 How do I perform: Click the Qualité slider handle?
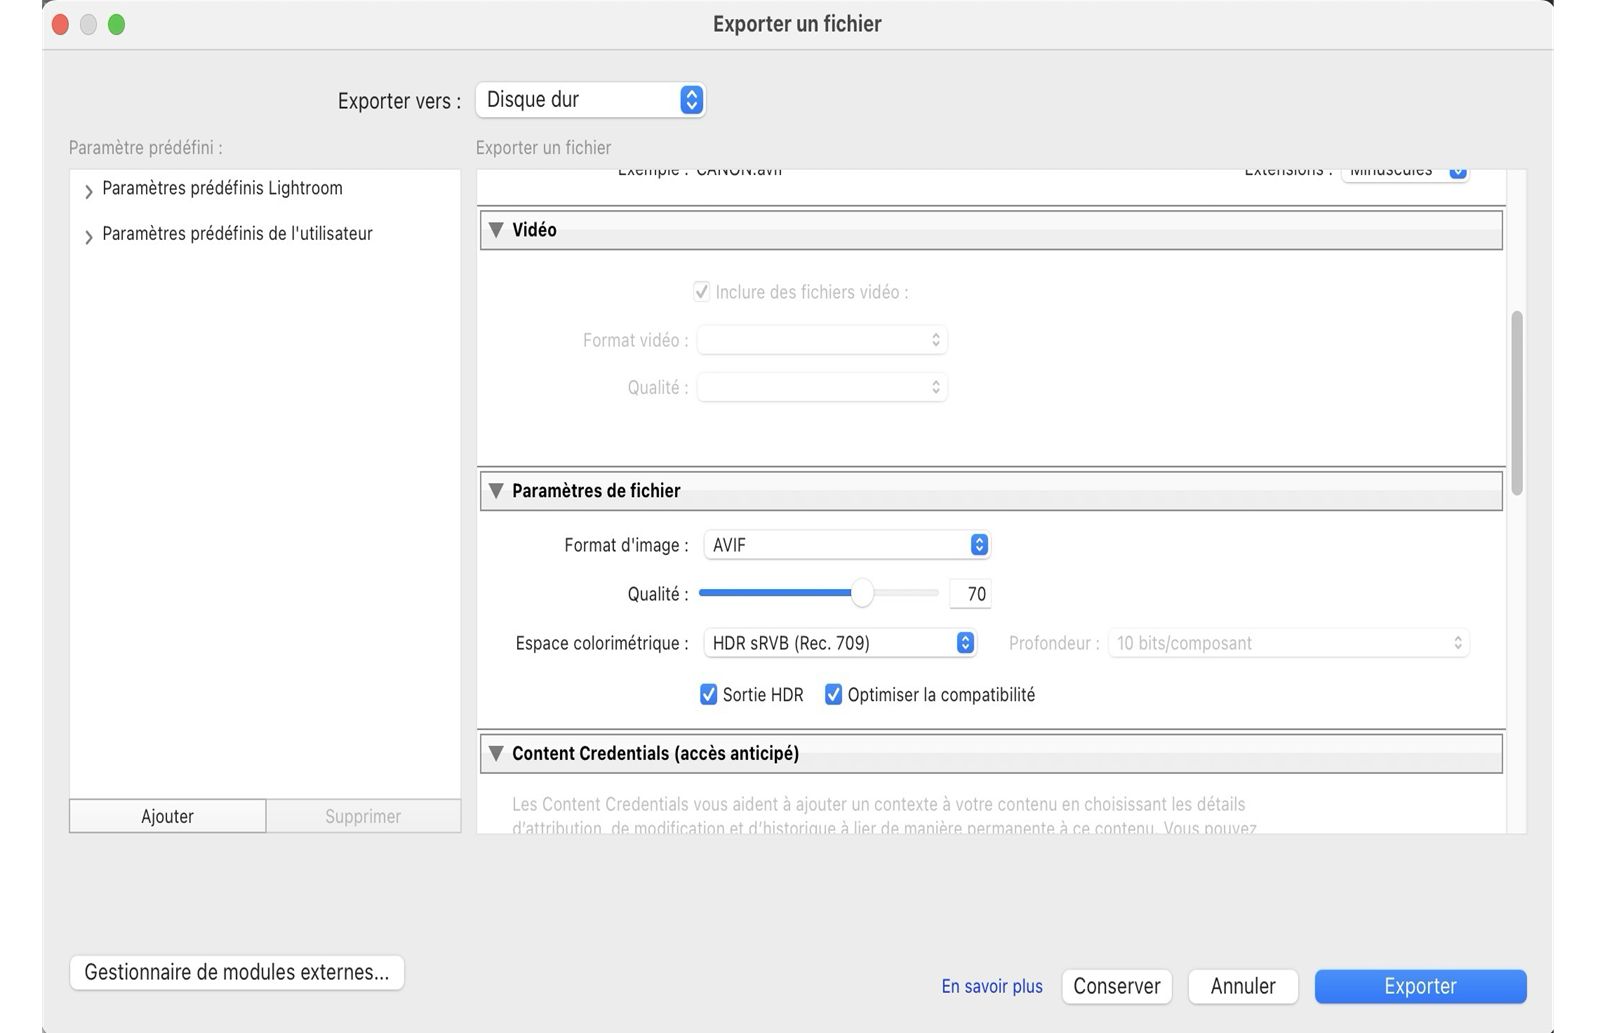(862, 594)
